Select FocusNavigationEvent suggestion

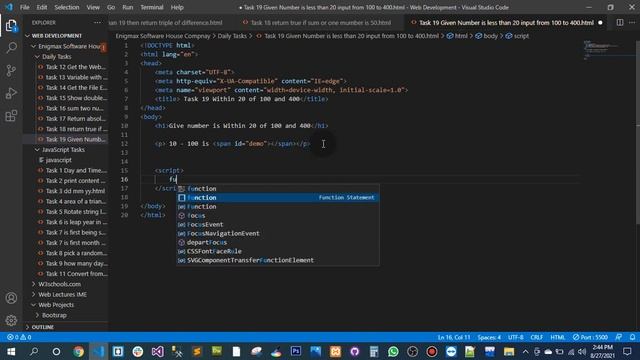point(278,233)
